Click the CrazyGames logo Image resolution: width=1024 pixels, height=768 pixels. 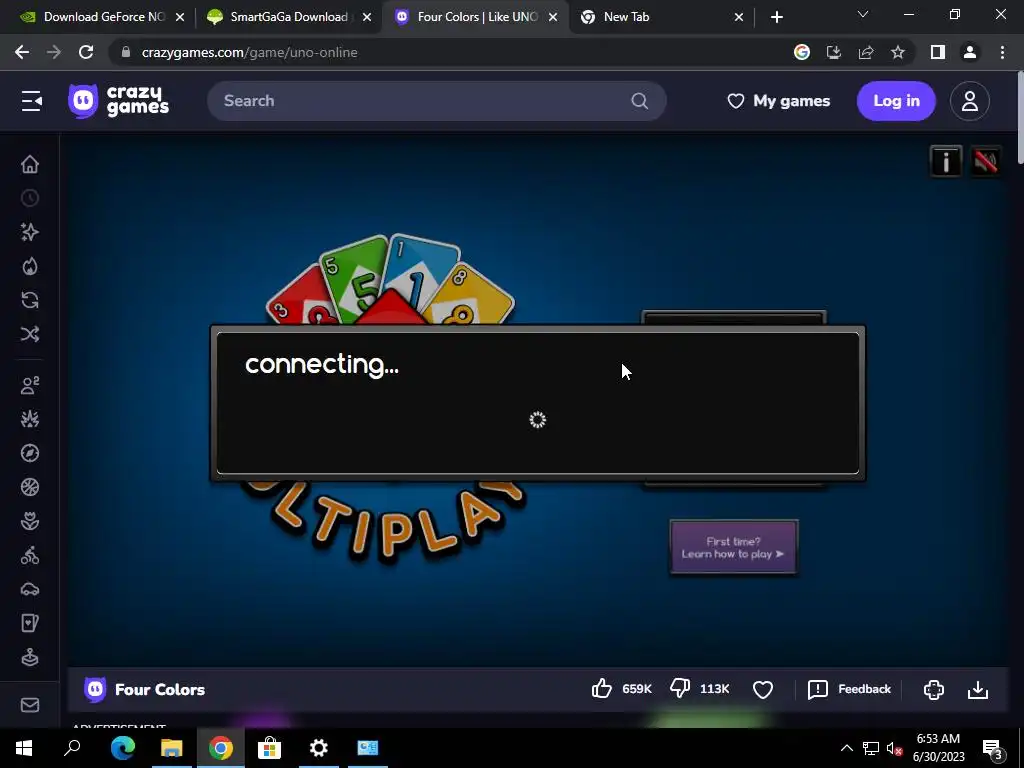coord(119,101)
